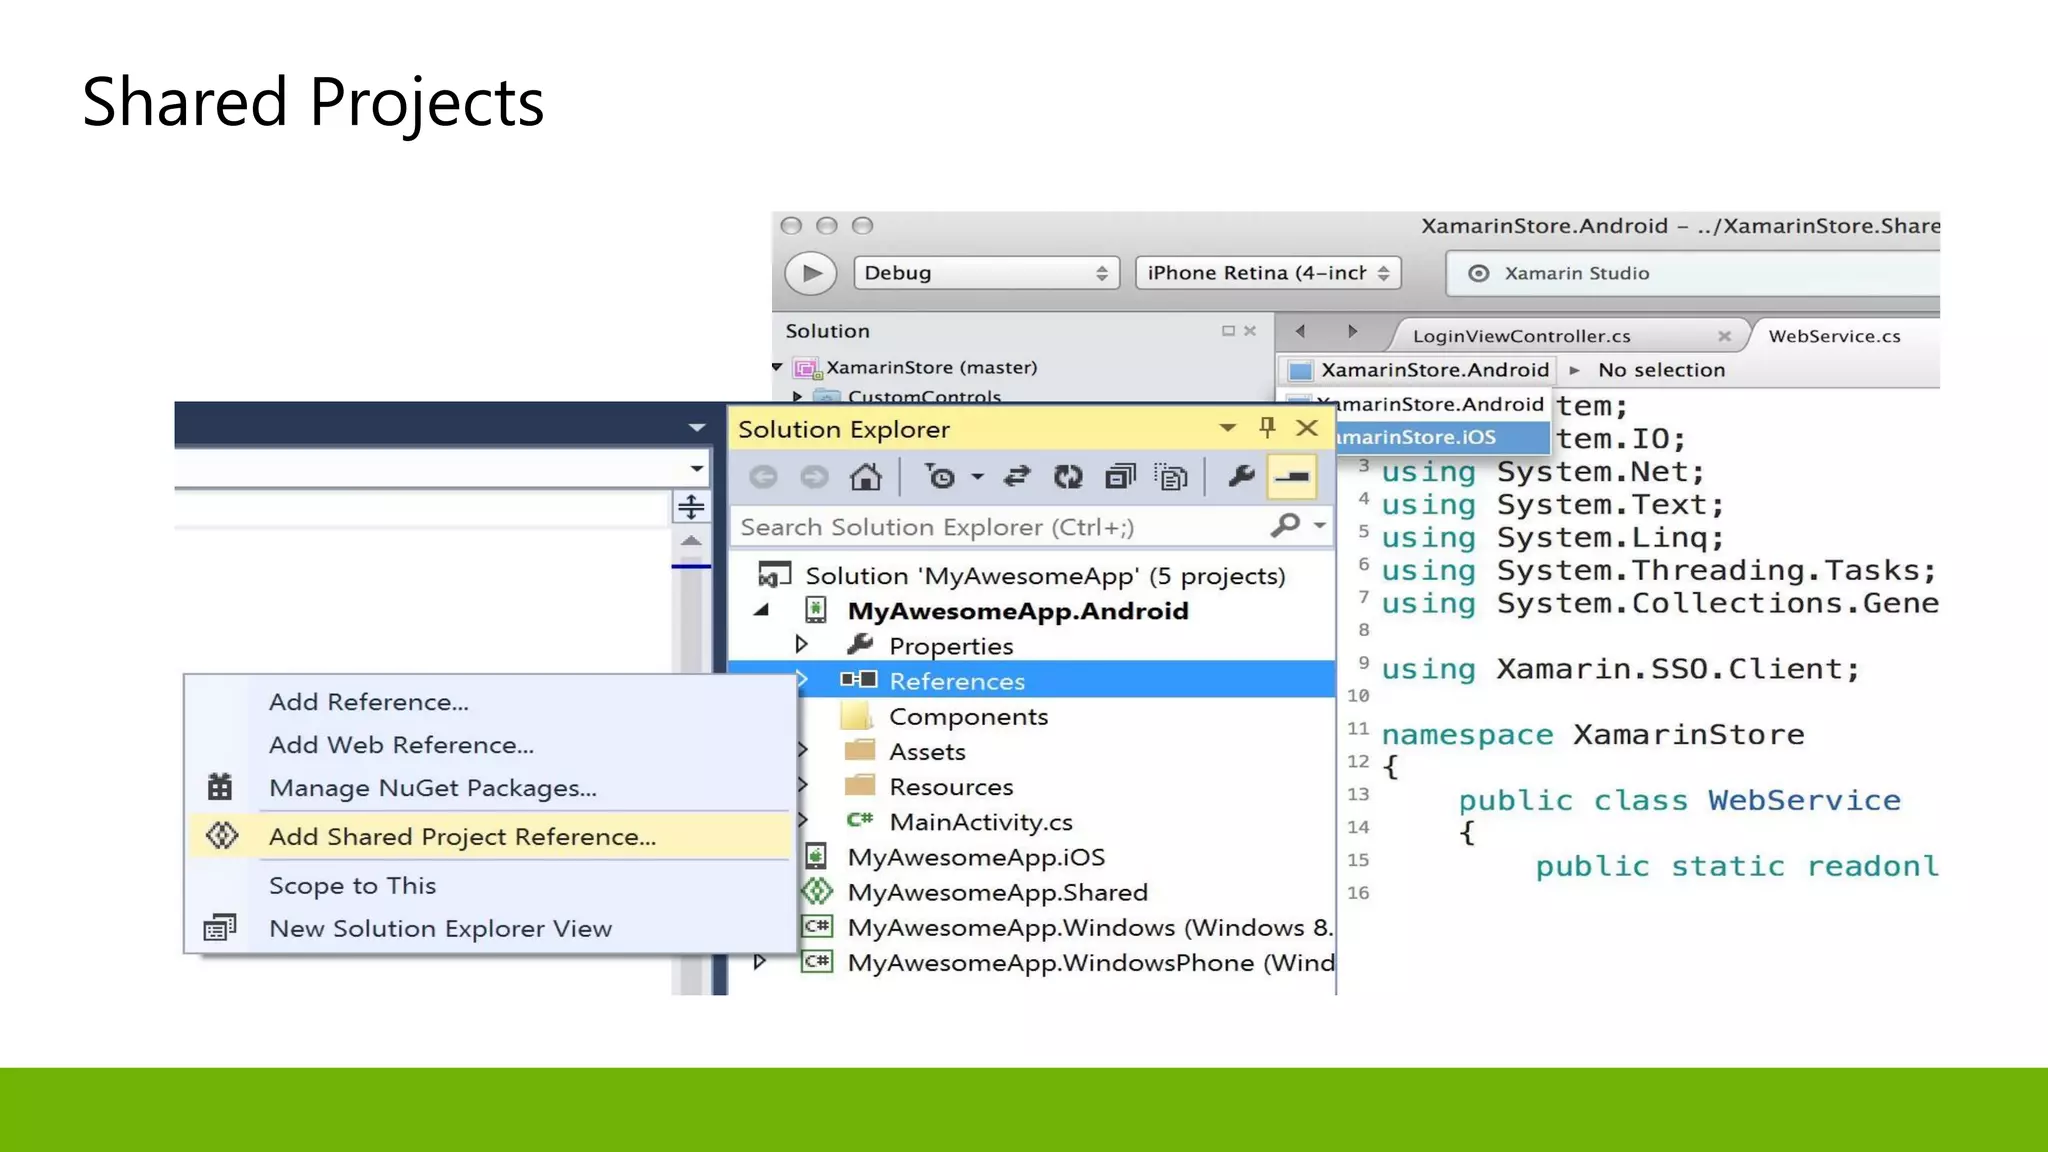Viewport: 2048px width, 1152px height.
Task: Navigate back with the left arrow in Xamarin Studio
Action: [x=1300, y=331]
